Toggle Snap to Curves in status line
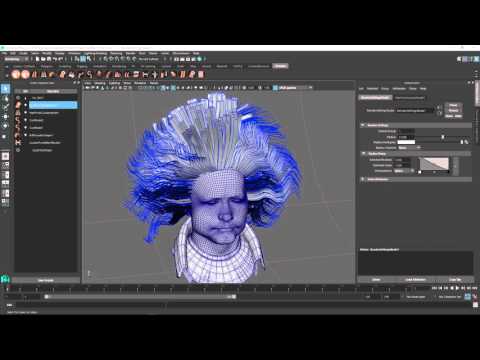This screenshot has height=360, width=480. click(x=111, y=59)
